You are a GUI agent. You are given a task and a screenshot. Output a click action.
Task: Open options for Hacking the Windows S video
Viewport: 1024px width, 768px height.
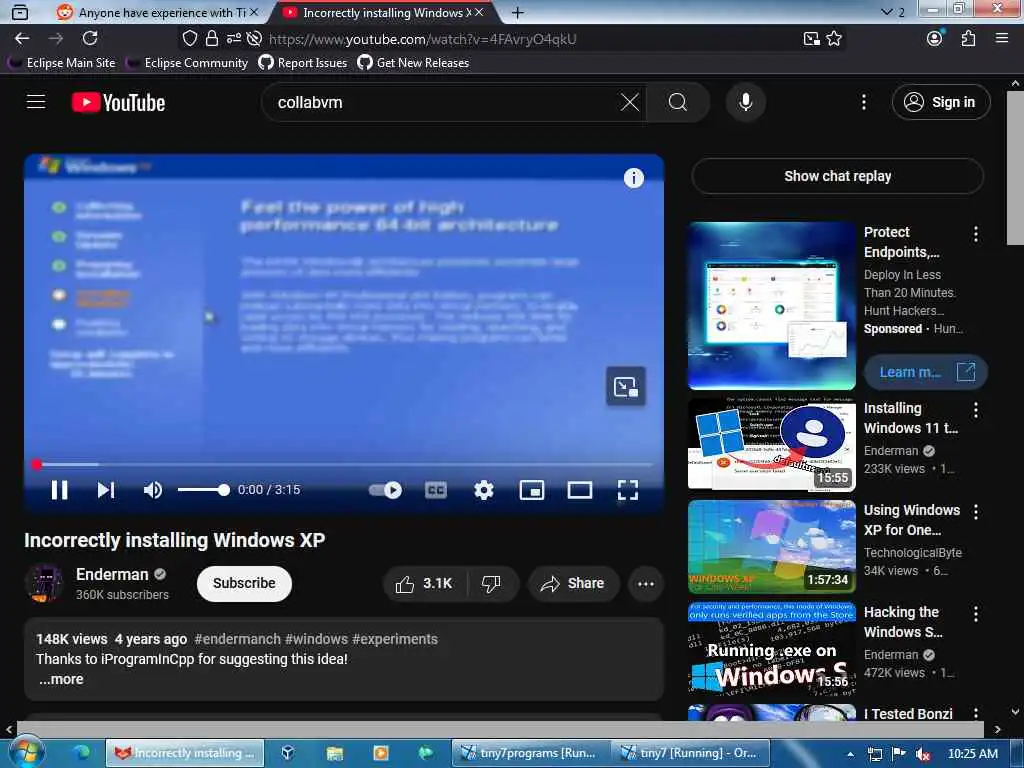pos(976,614)
